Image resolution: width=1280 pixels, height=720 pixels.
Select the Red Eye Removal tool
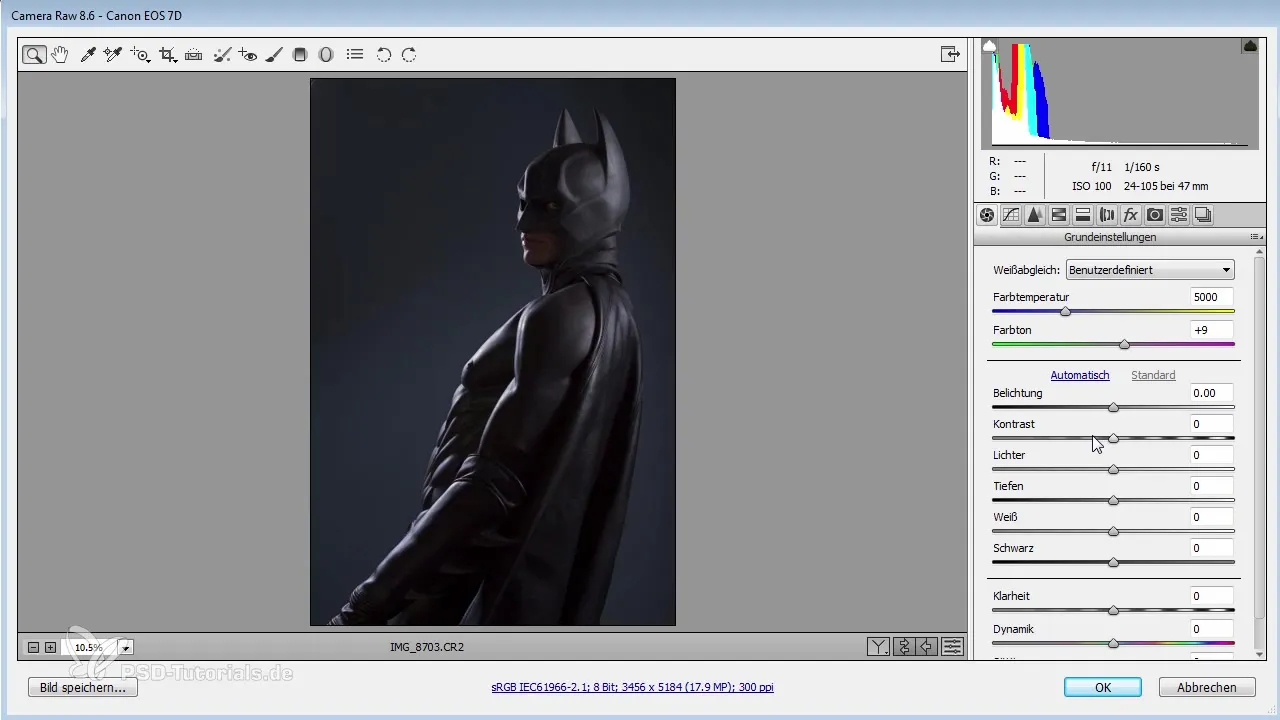coord(248,55)
